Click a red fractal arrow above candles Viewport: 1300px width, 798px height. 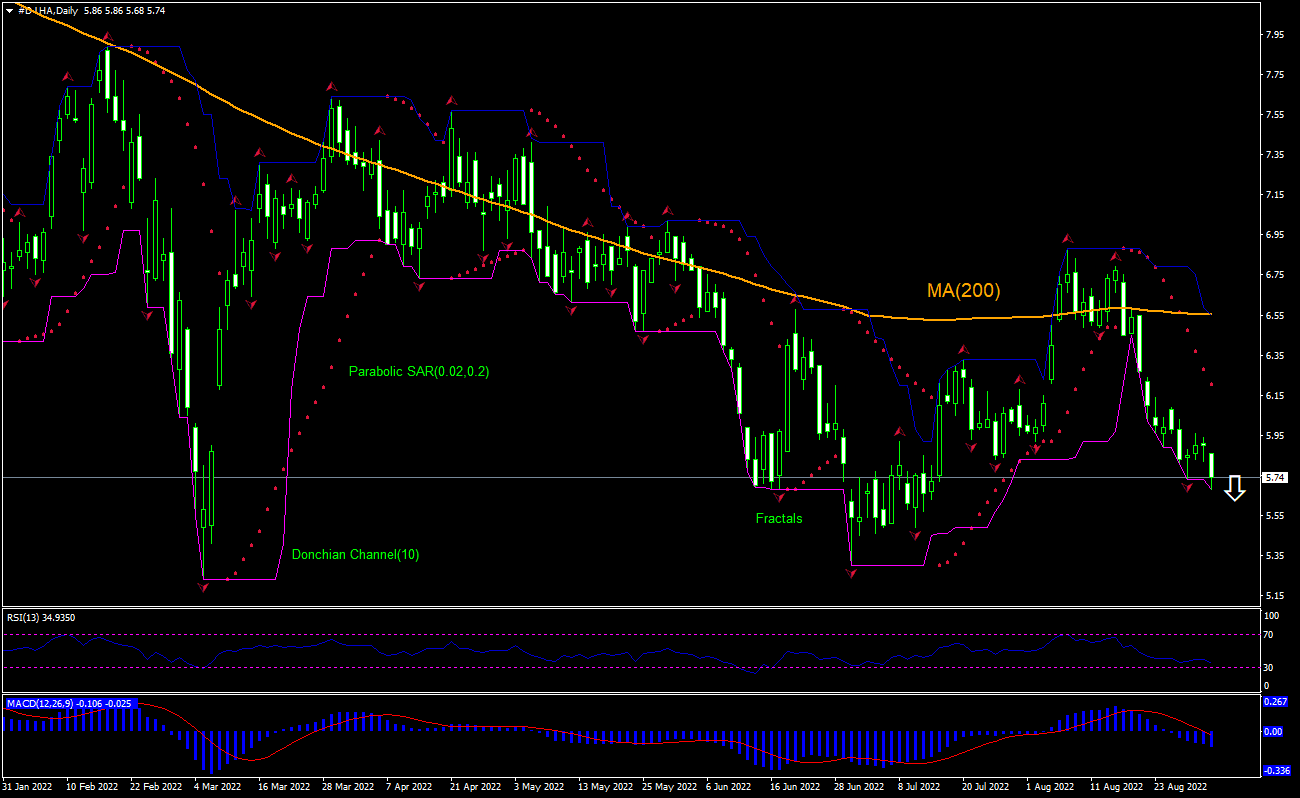(x=330, y=88)
